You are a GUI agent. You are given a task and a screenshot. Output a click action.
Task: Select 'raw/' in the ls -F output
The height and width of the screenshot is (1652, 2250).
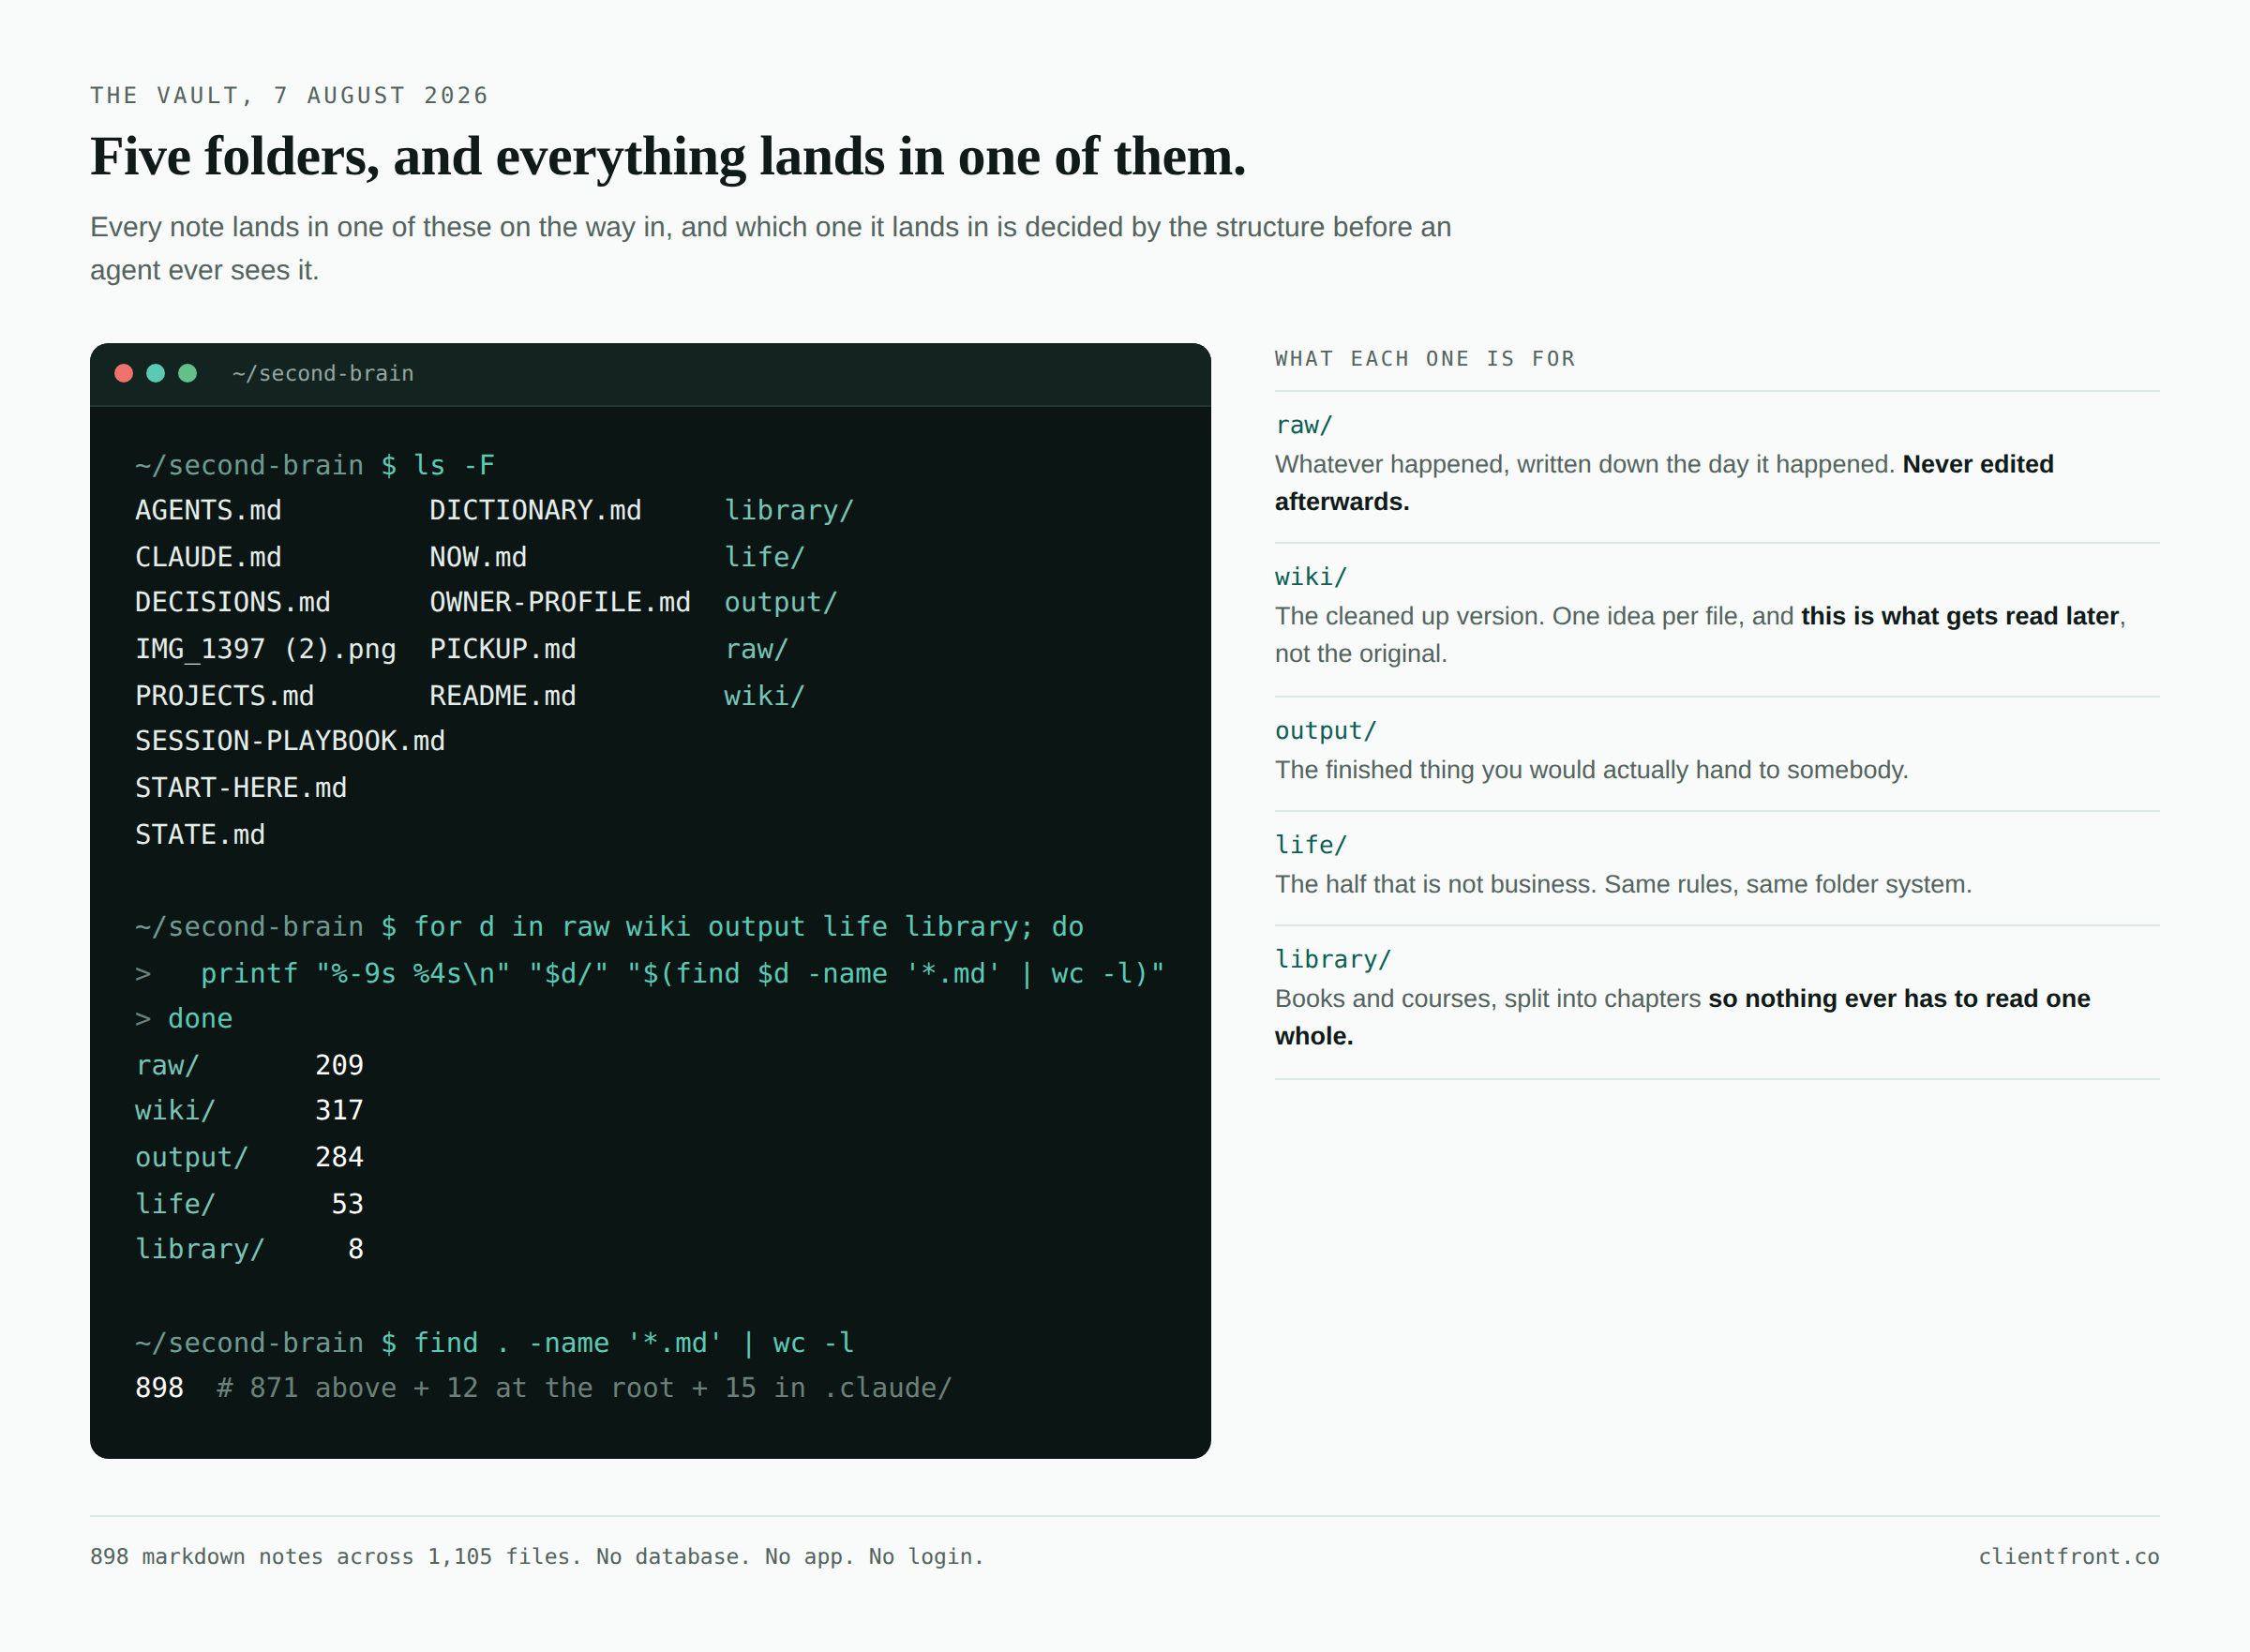757,649
